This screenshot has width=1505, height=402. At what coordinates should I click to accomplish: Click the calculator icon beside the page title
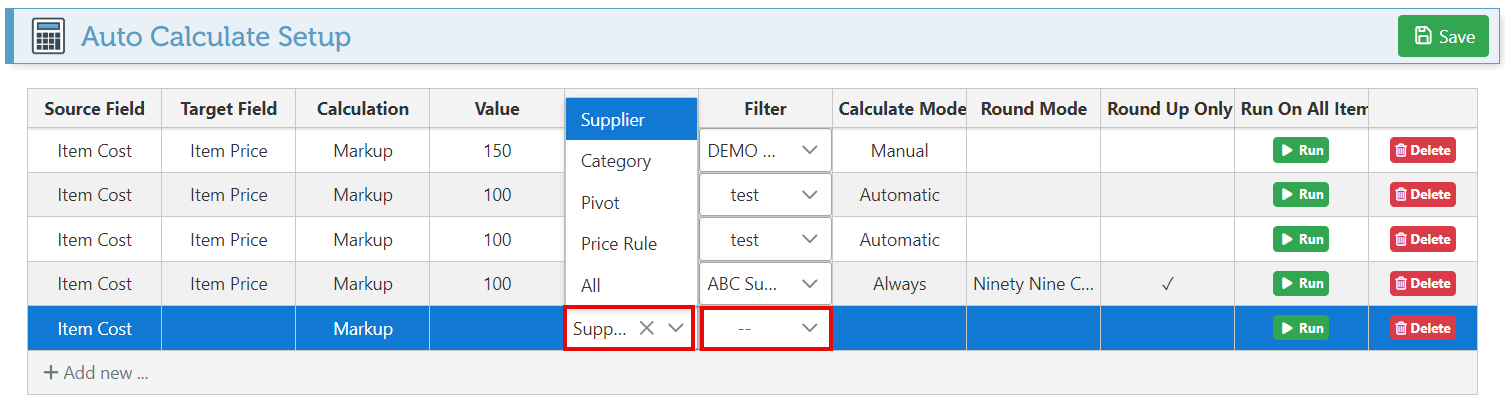pyautogui.click(x=48, y=37)
